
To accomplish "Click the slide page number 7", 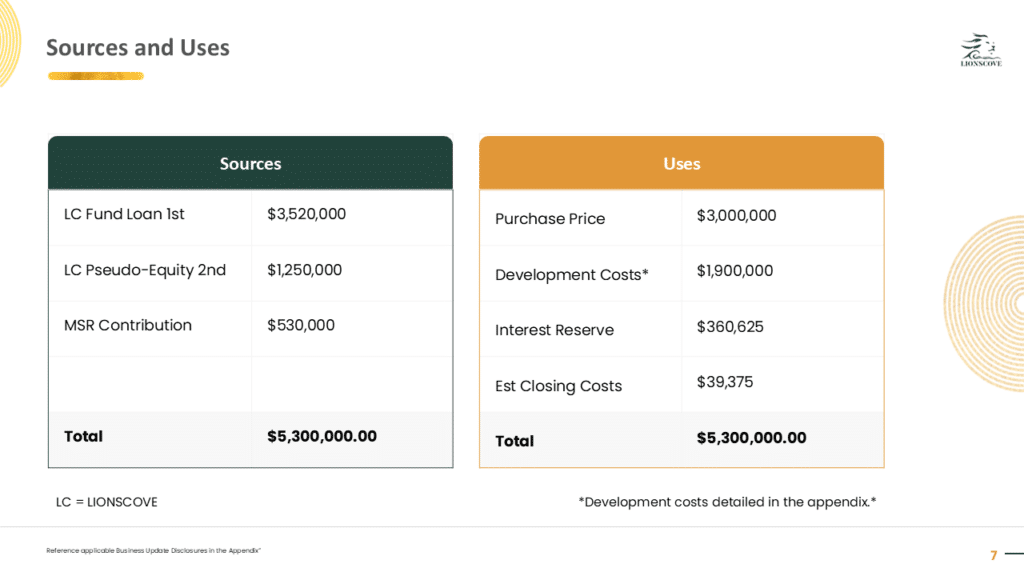I will point(994,555).
